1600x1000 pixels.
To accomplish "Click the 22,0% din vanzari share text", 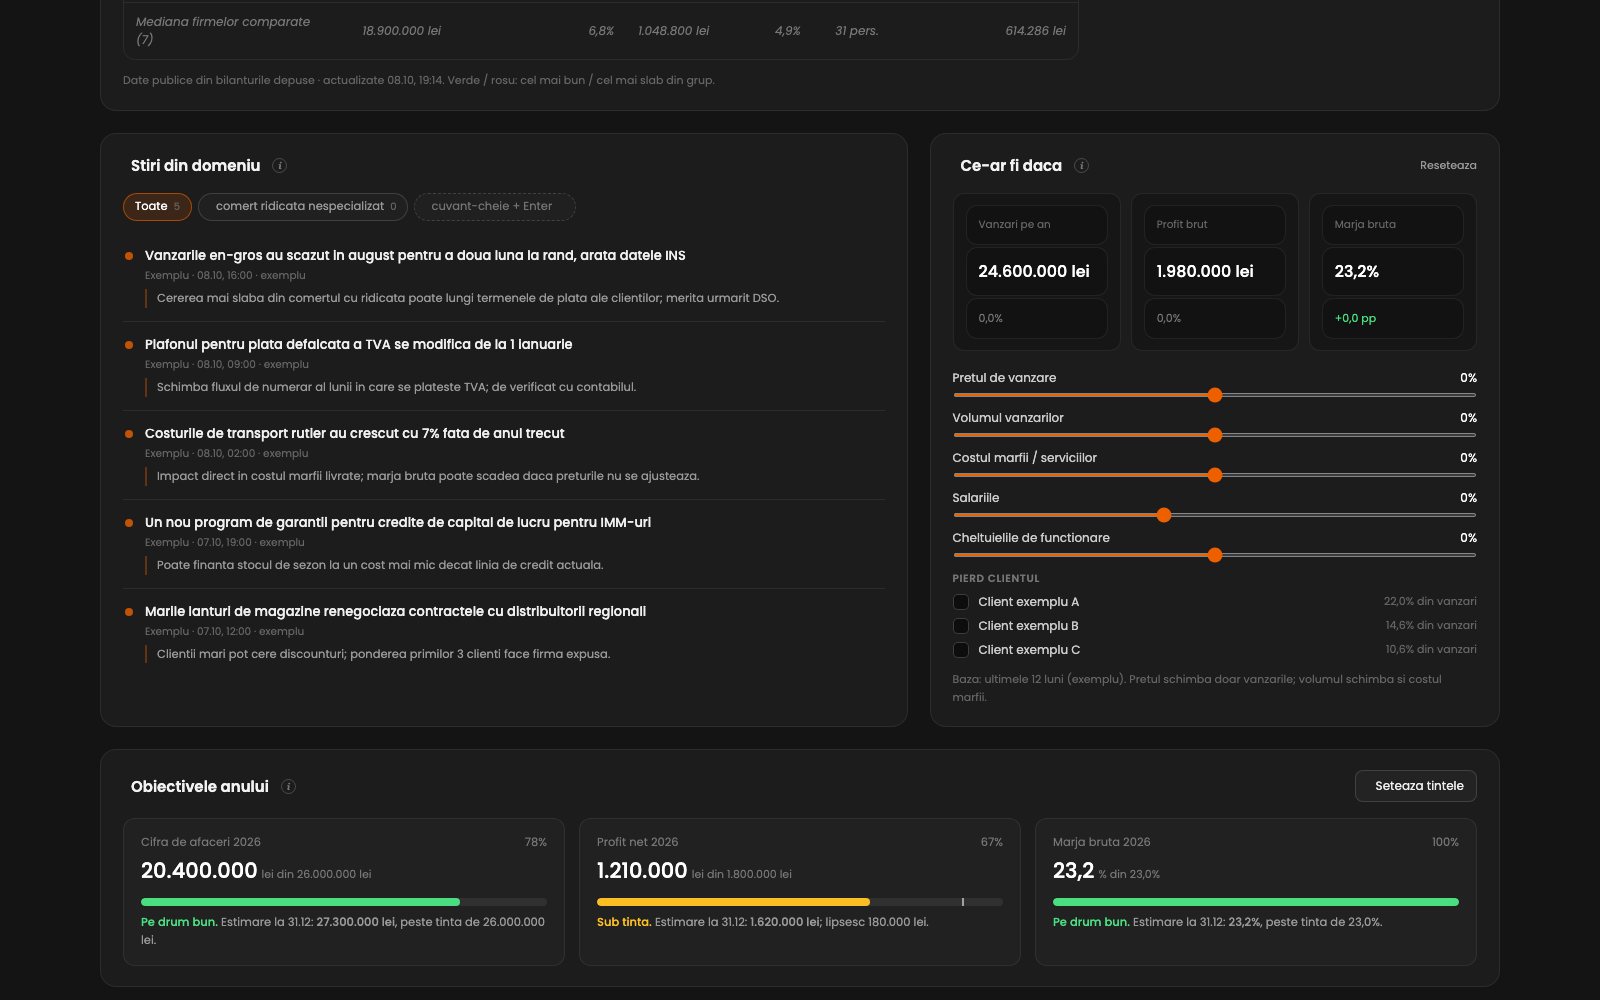I will (x=1430, y=602).
